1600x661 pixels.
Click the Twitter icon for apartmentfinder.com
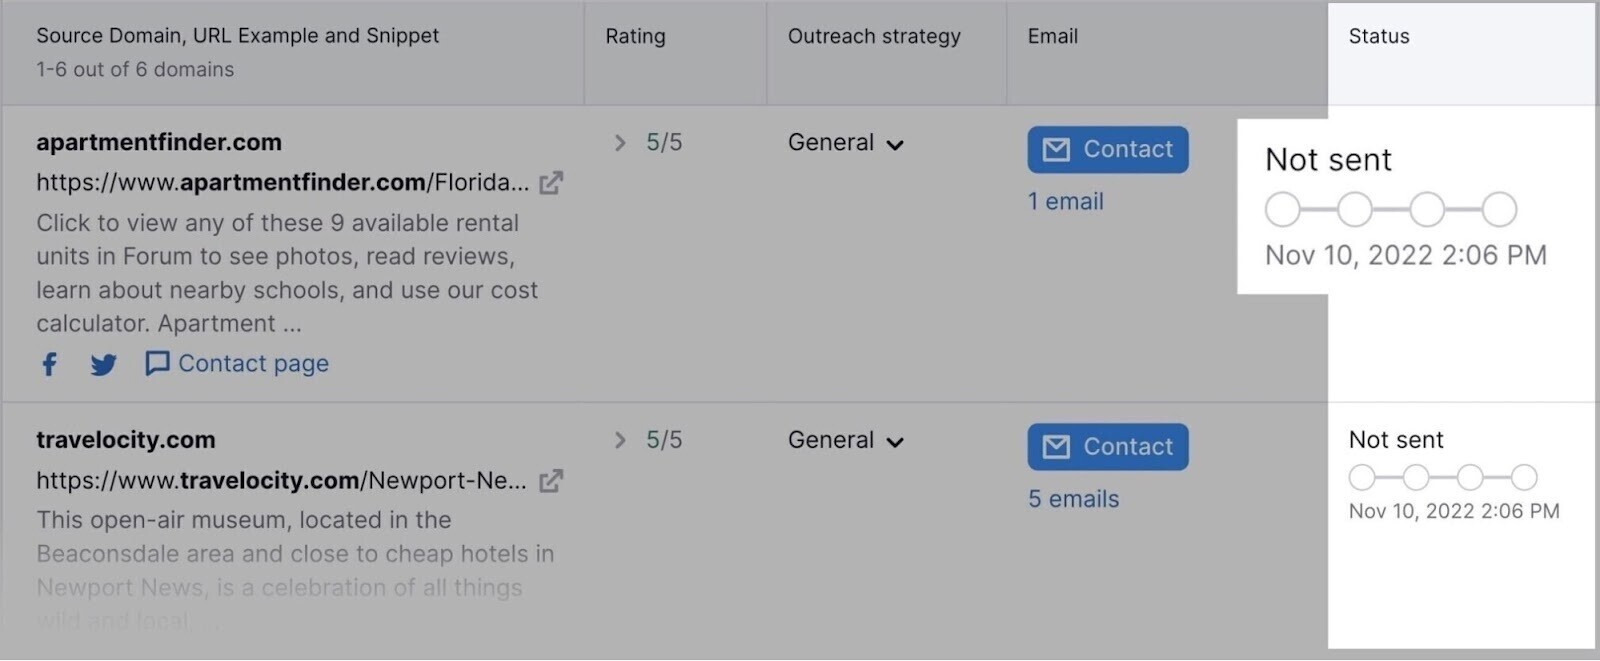coord(103,364)
